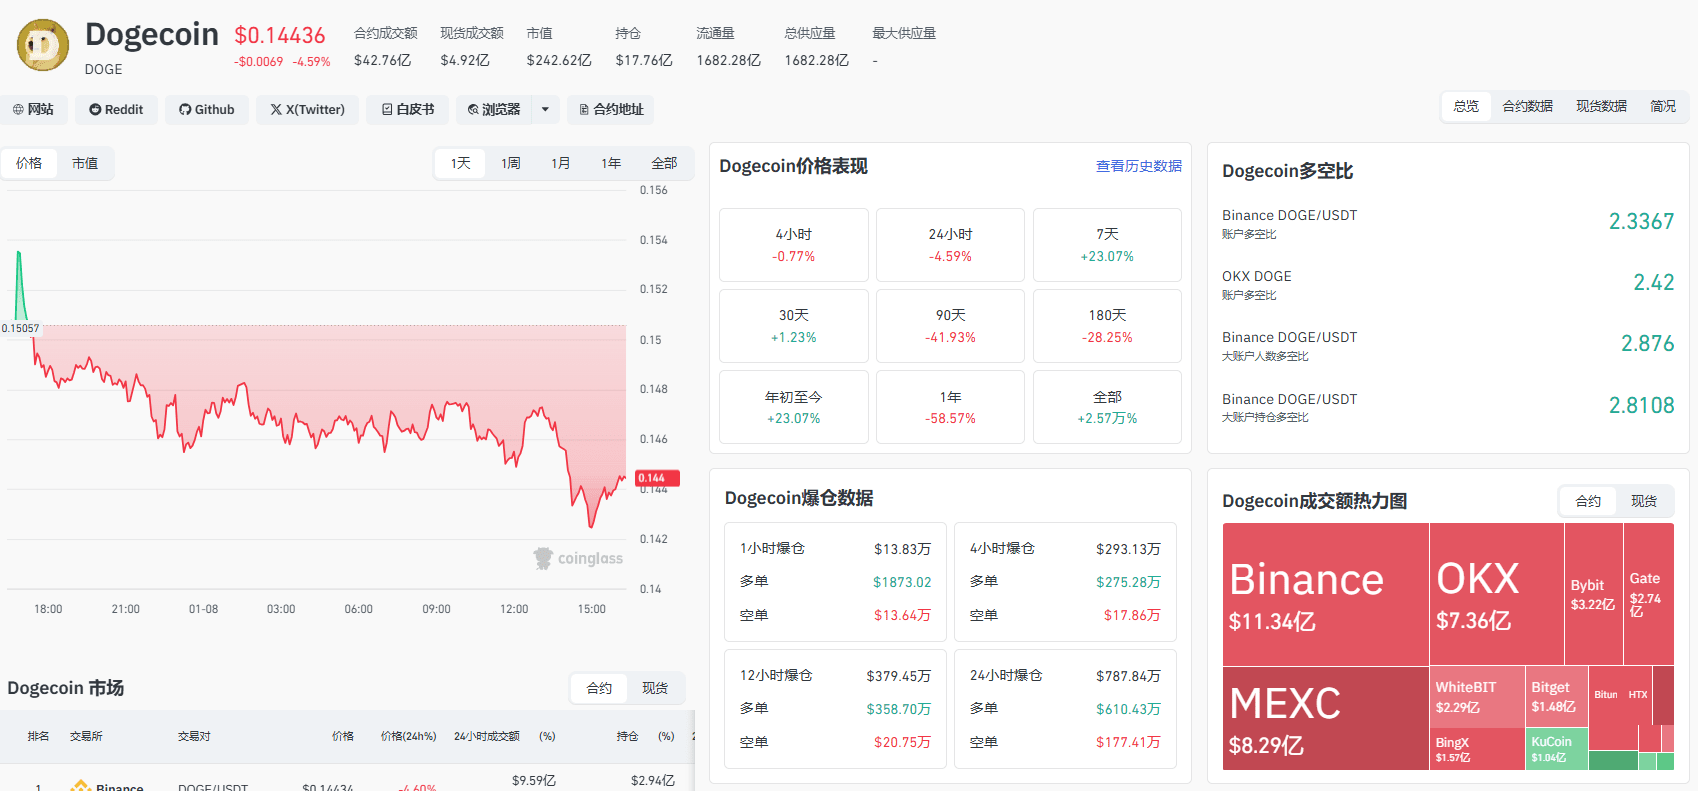The width and height of the screenshot is (1698, 791).
Task: Expand the dropdown arrow beside 浏览器
Action: [x=545, y=109]
